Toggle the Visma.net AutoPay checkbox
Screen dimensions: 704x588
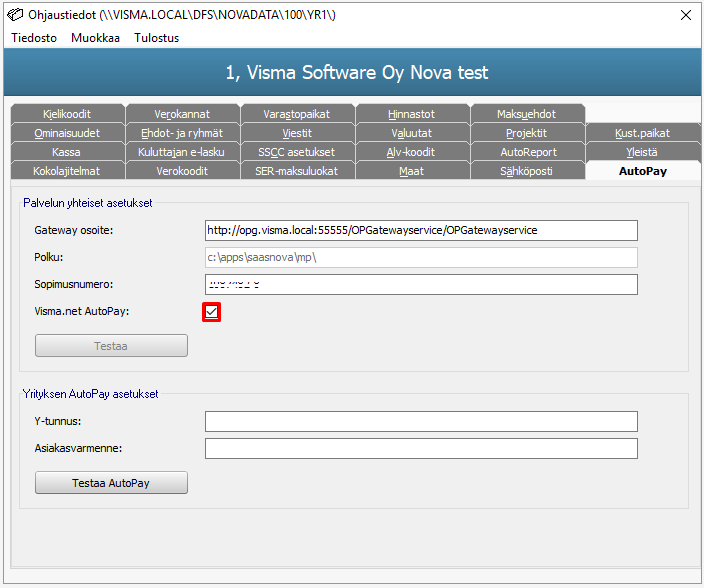211,312
